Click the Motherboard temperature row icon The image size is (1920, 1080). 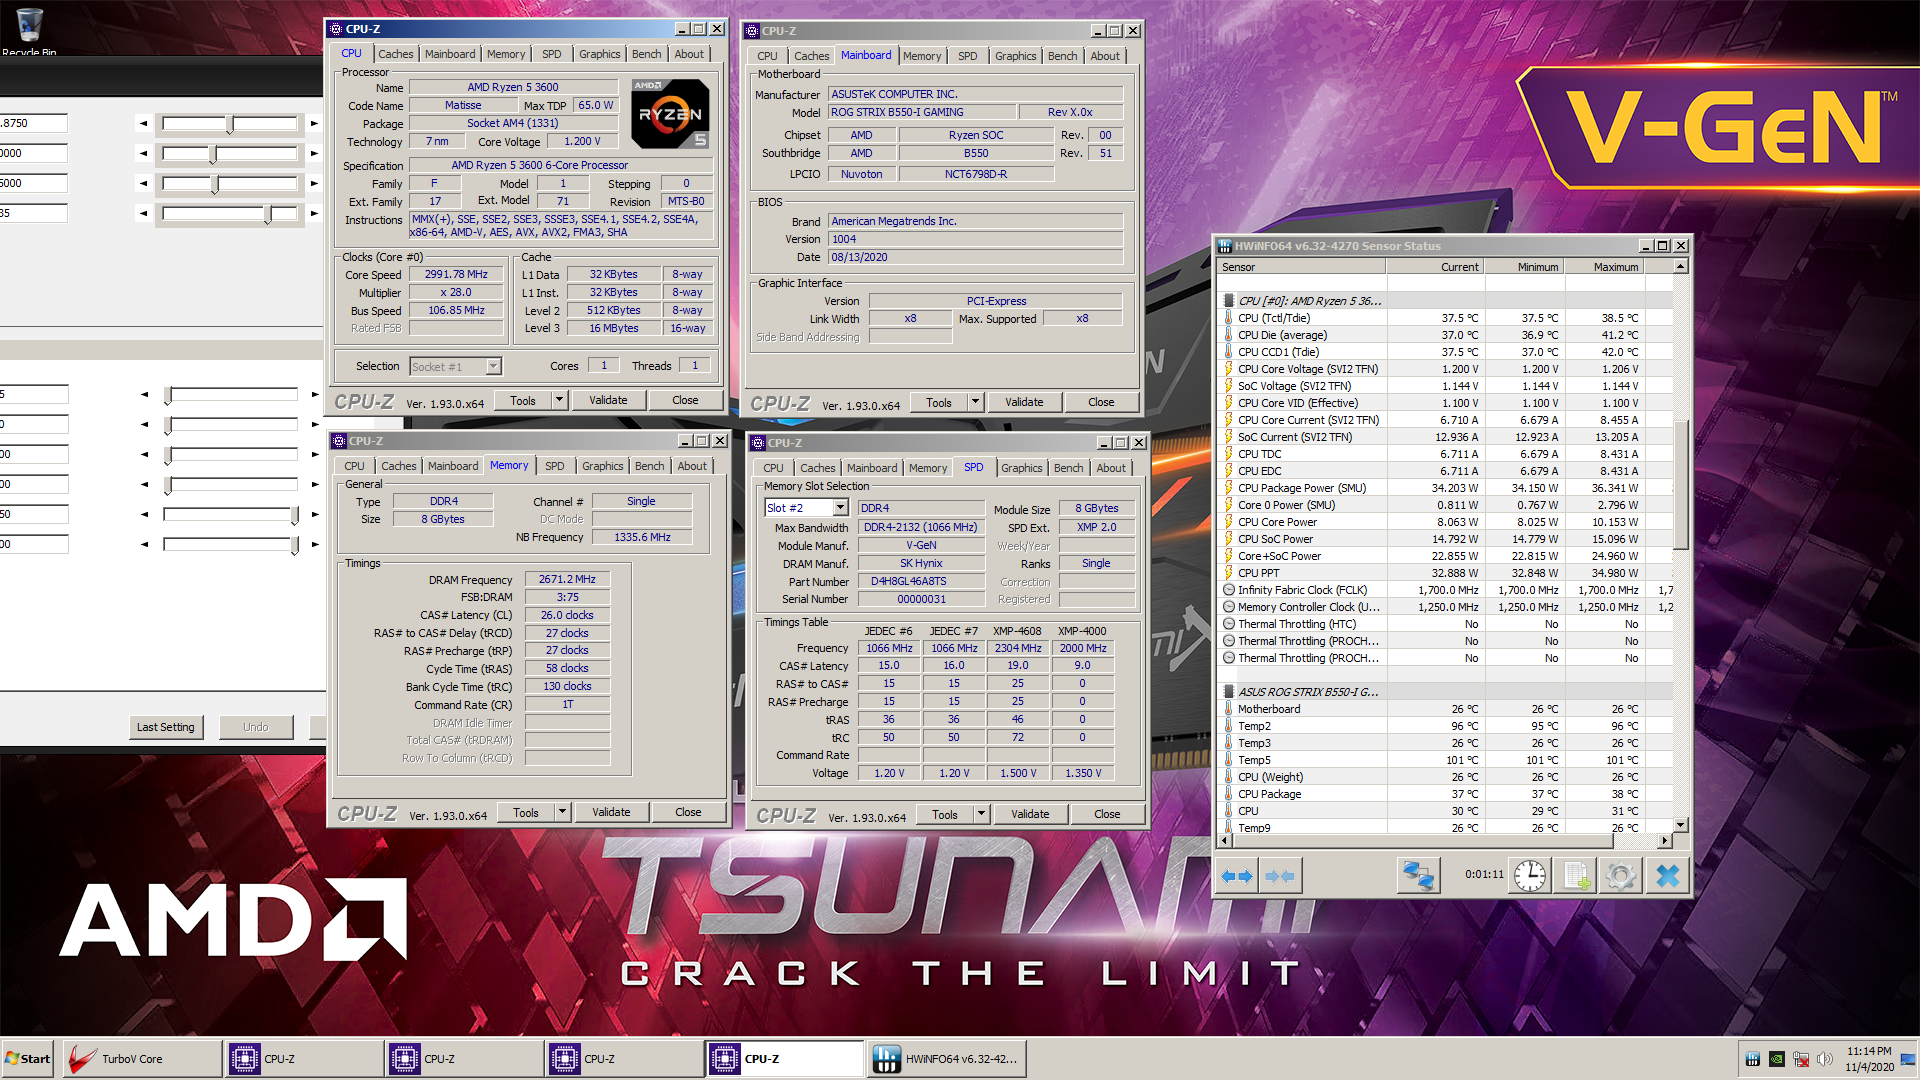(1229, 709)
